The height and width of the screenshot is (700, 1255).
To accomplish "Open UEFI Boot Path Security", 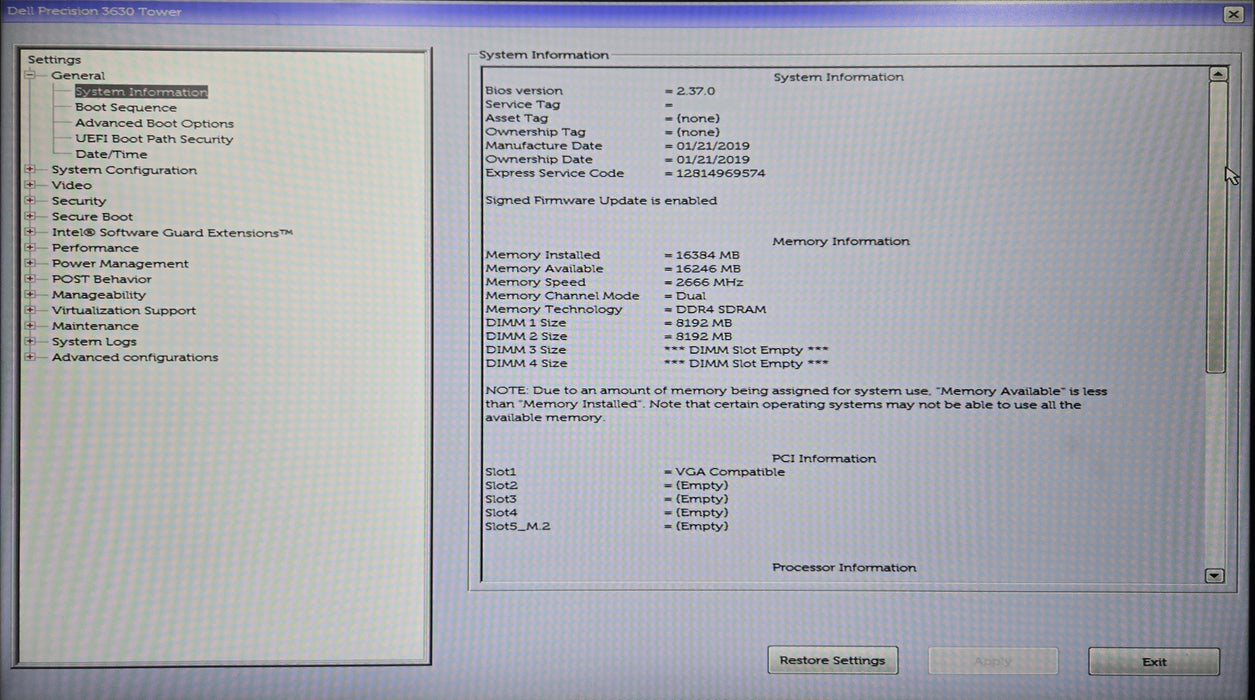I will [x=154, y=139].
